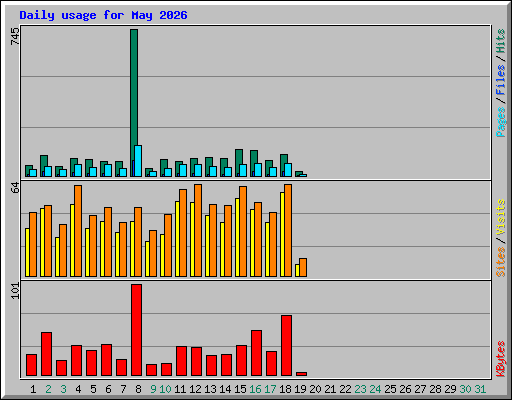Select day 5 on the date axis
512x400 pixels.
pyautogui.click(x=93, y=389)
